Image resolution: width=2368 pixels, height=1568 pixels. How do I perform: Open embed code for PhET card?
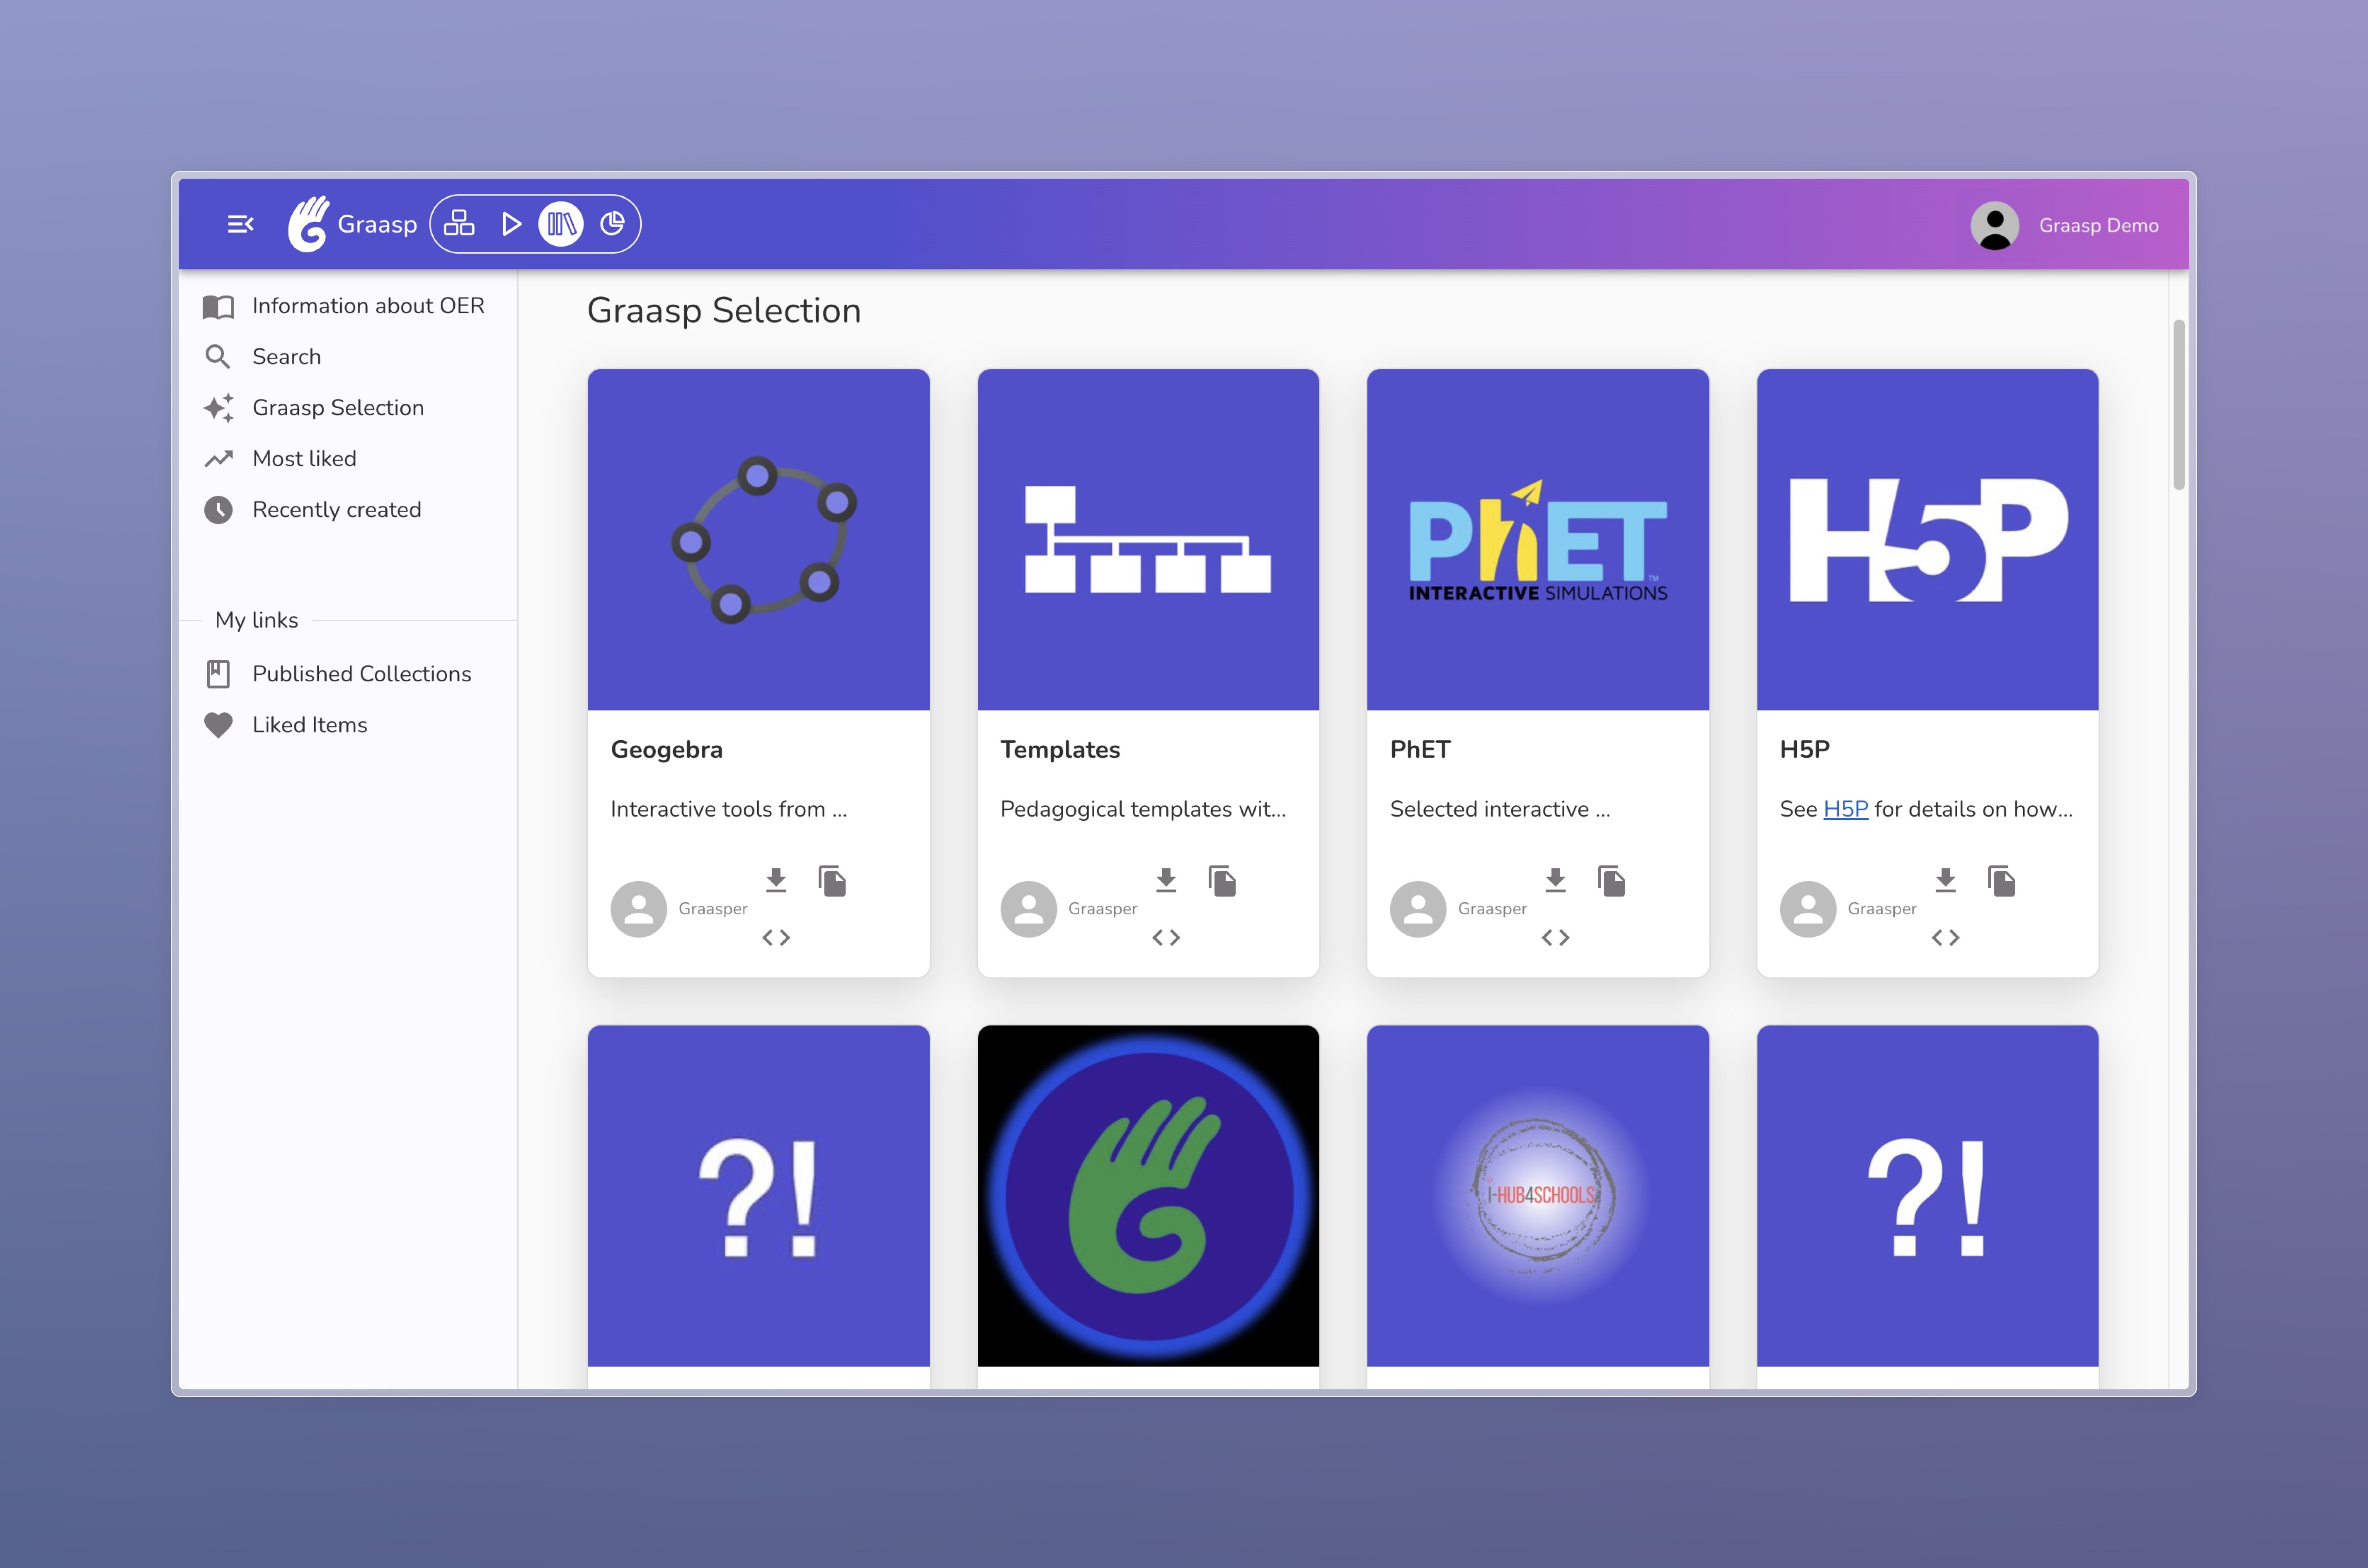click(x=1555, y=937)
